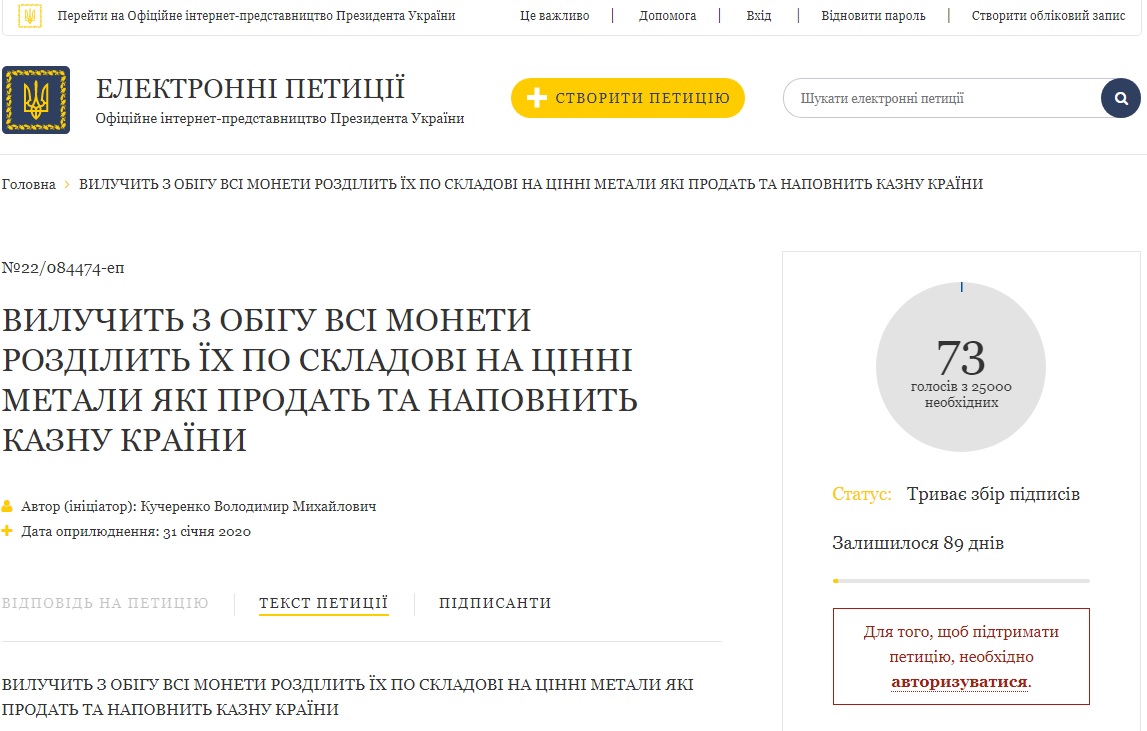The height and width of the screenshot is (731, 1147).
Task: Open the Вхід login link
Action: (759, 15)
